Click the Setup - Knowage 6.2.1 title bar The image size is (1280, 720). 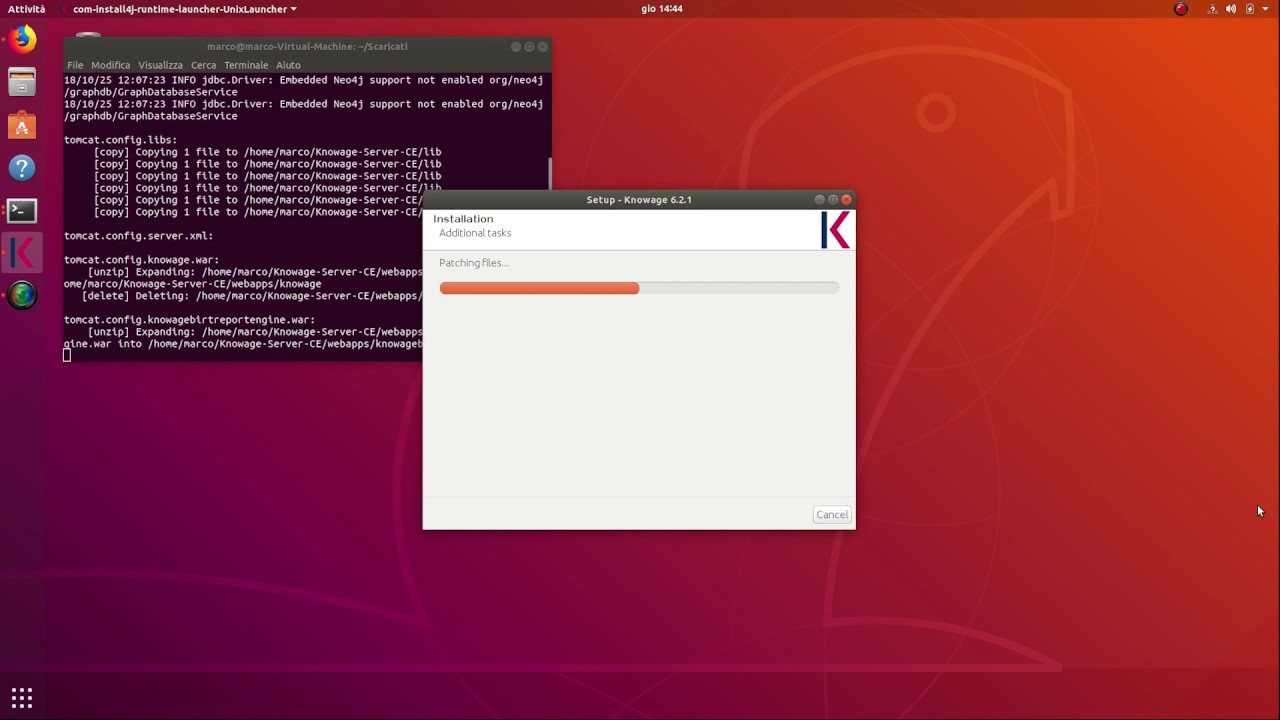pyautogui.click(x=639, y=200)
